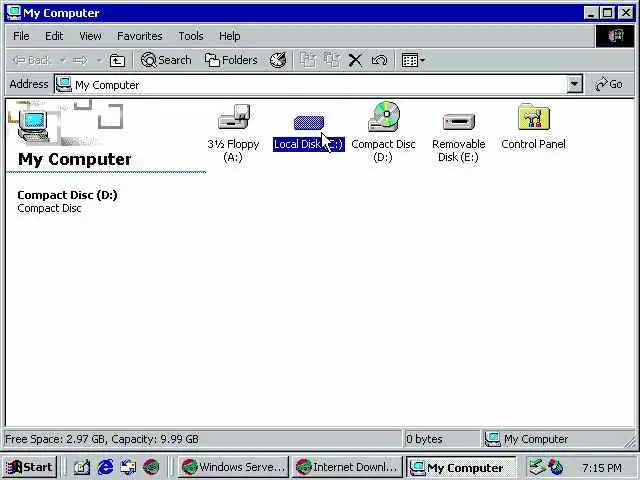Click the Compact Disc (D:) details heading
The image size is (640, 480).
[x=67, y=195]
